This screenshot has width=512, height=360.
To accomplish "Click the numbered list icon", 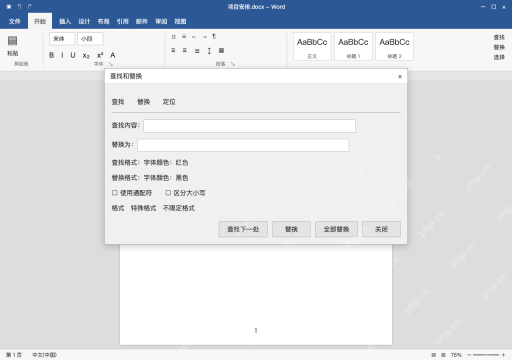I will tap(184, 37).
